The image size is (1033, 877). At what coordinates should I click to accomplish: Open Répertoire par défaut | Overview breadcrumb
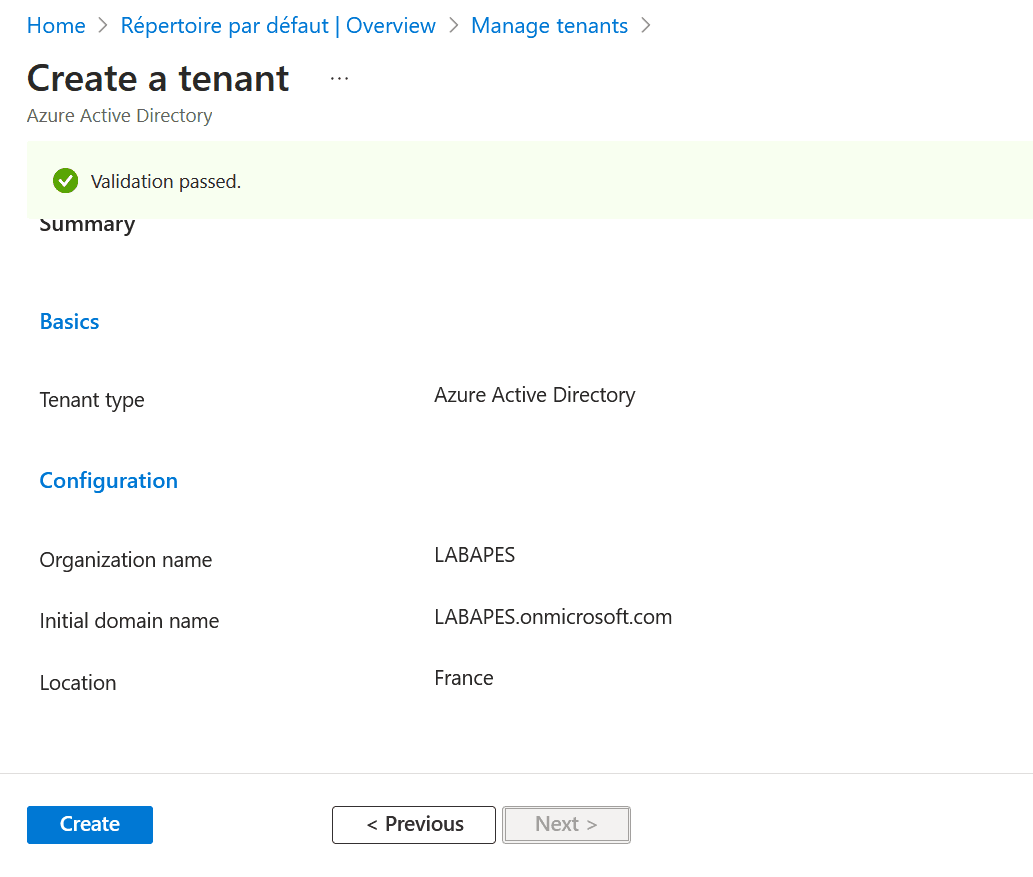[x=278, y=26]
